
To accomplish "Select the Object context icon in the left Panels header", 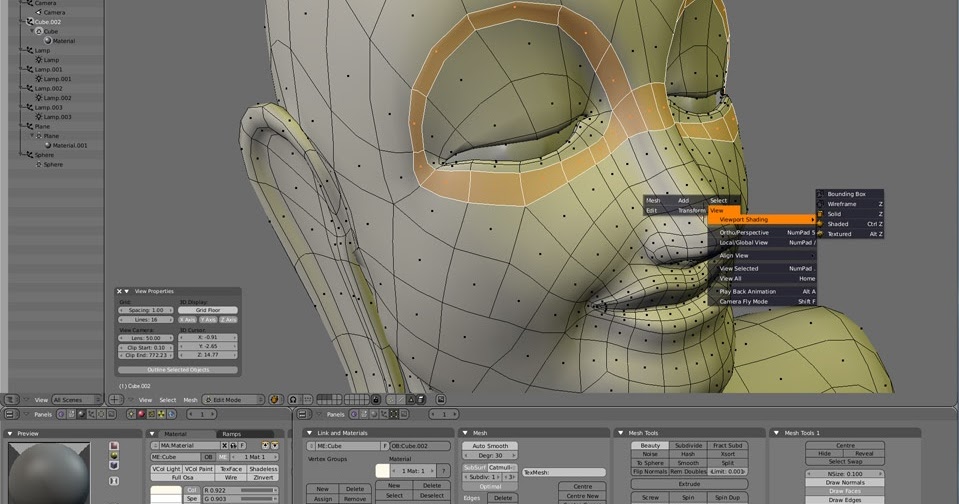I will pyautogui.click(x=91, y=414).
